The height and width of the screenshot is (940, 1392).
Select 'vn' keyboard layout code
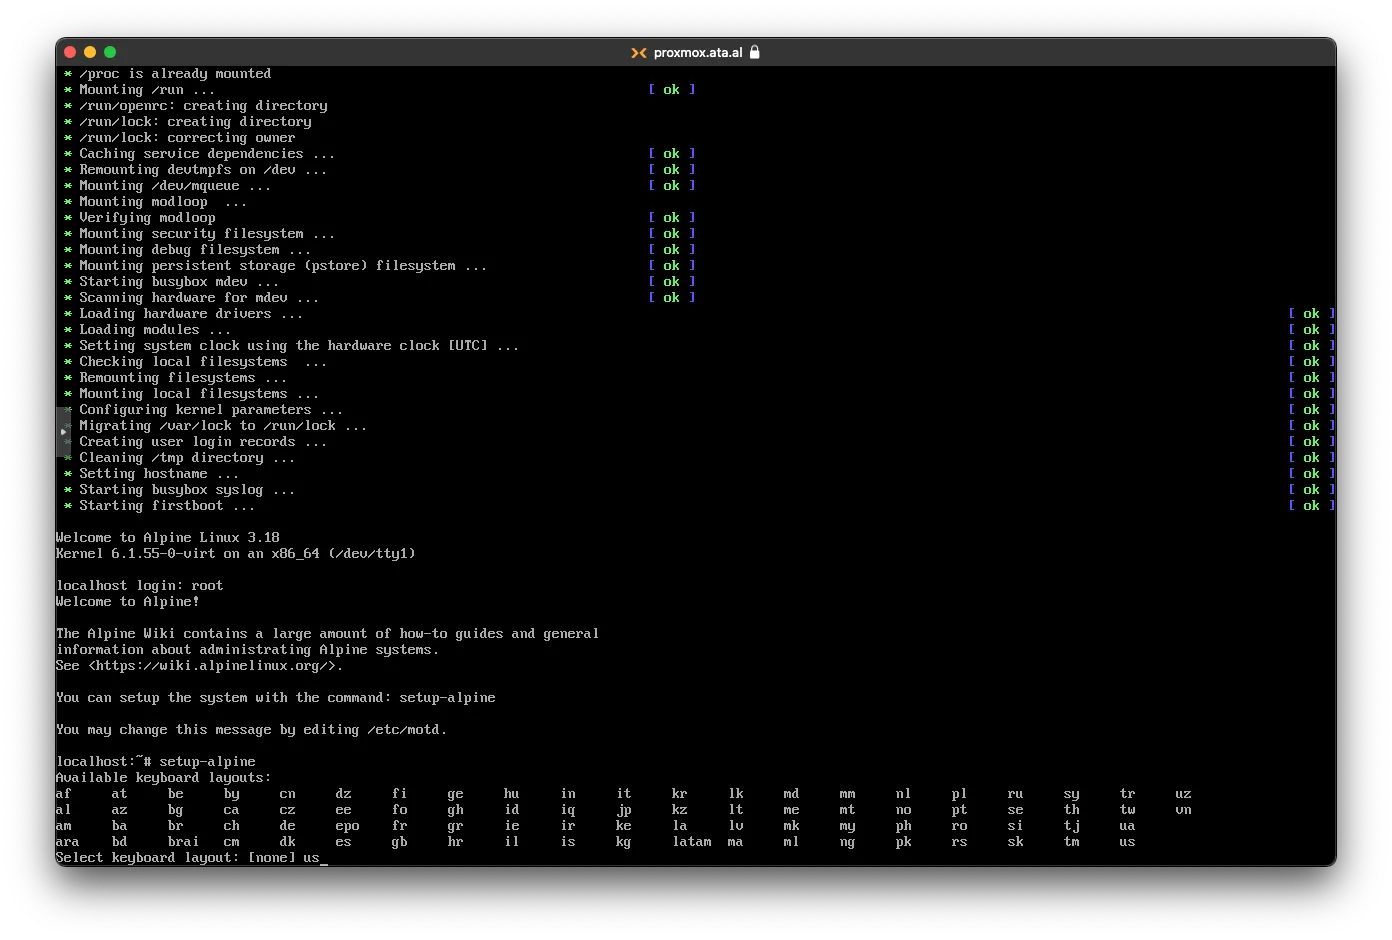point(1184,810)
